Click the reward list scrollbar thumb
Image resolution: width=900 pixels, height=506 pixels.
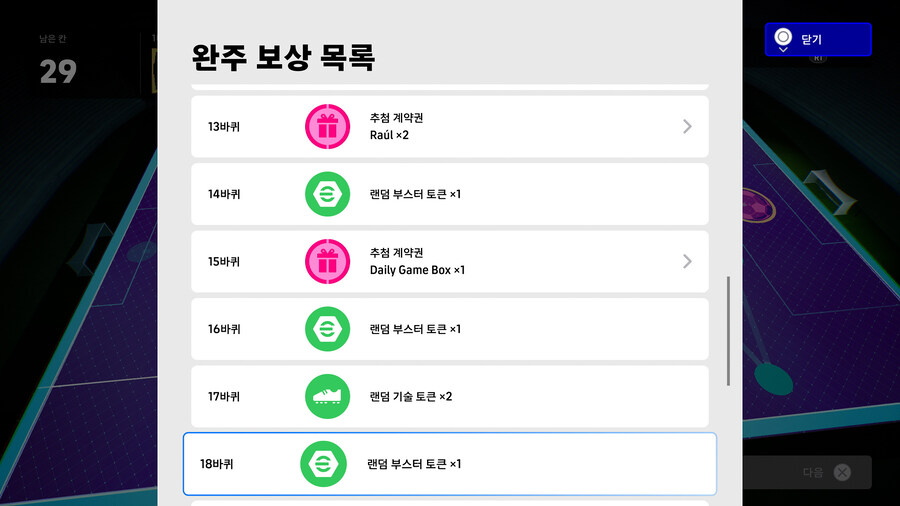(729, 331)
